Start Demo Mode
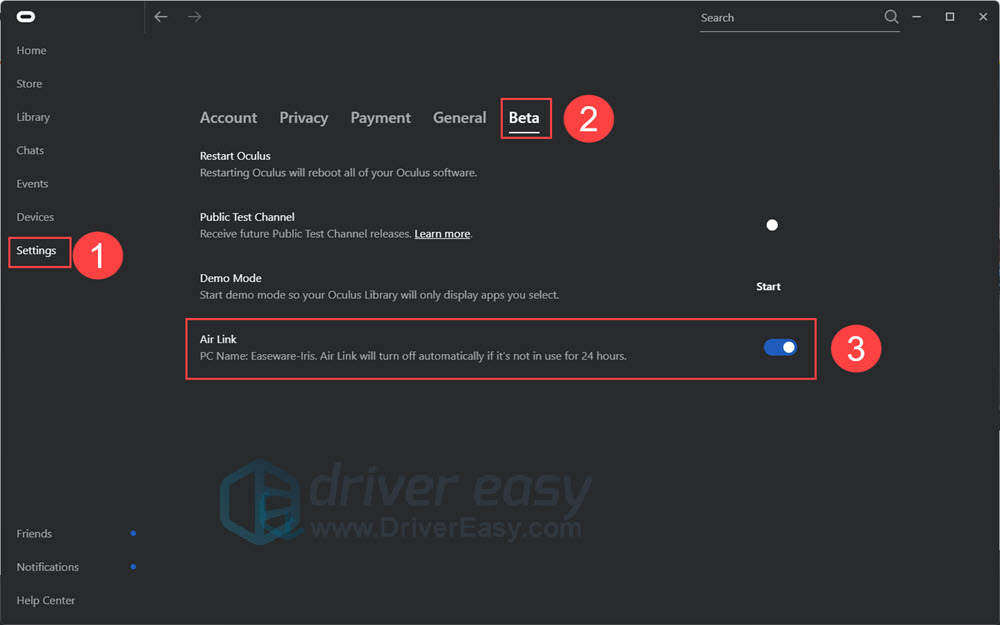1000x625 pixels. (x=768, y=287)
